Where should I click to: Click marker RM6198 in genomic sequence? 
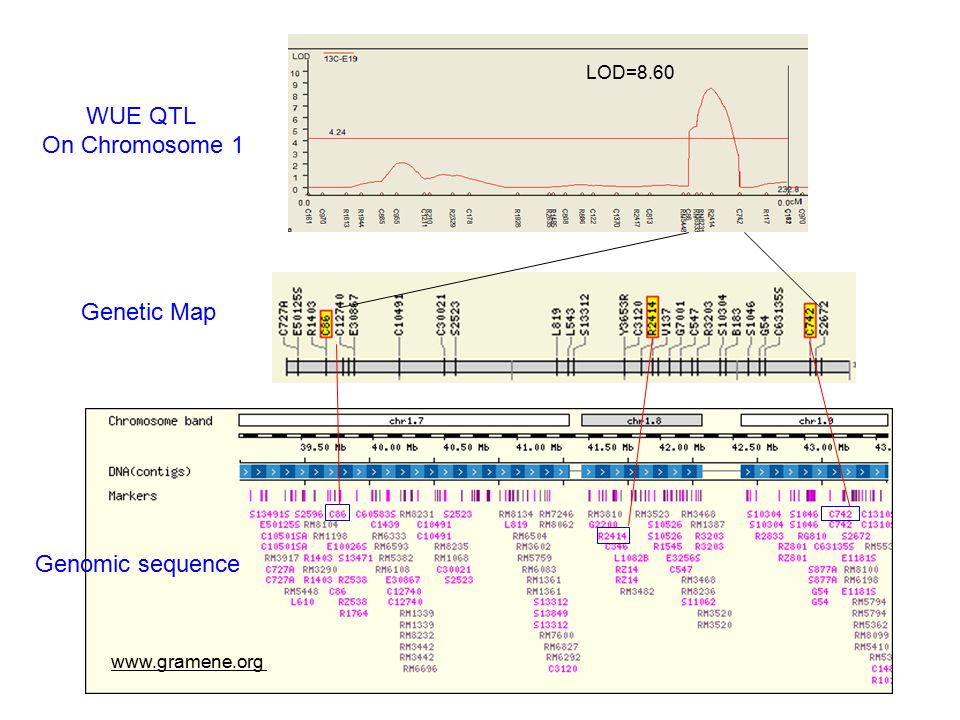click(x=861, y=580)
